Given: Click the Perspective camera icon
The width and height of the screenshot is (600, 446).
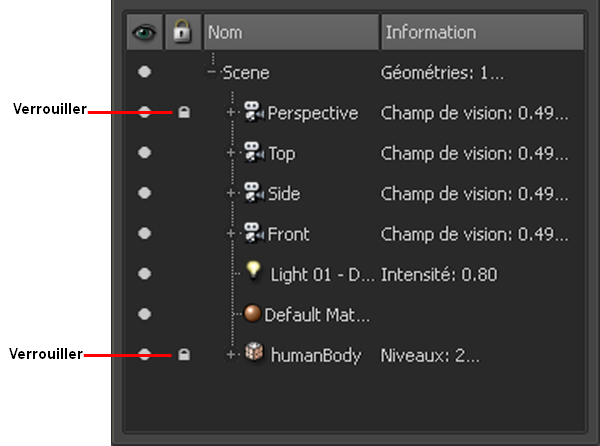Looking at the screenshot, I should click(x=253, y=113).
